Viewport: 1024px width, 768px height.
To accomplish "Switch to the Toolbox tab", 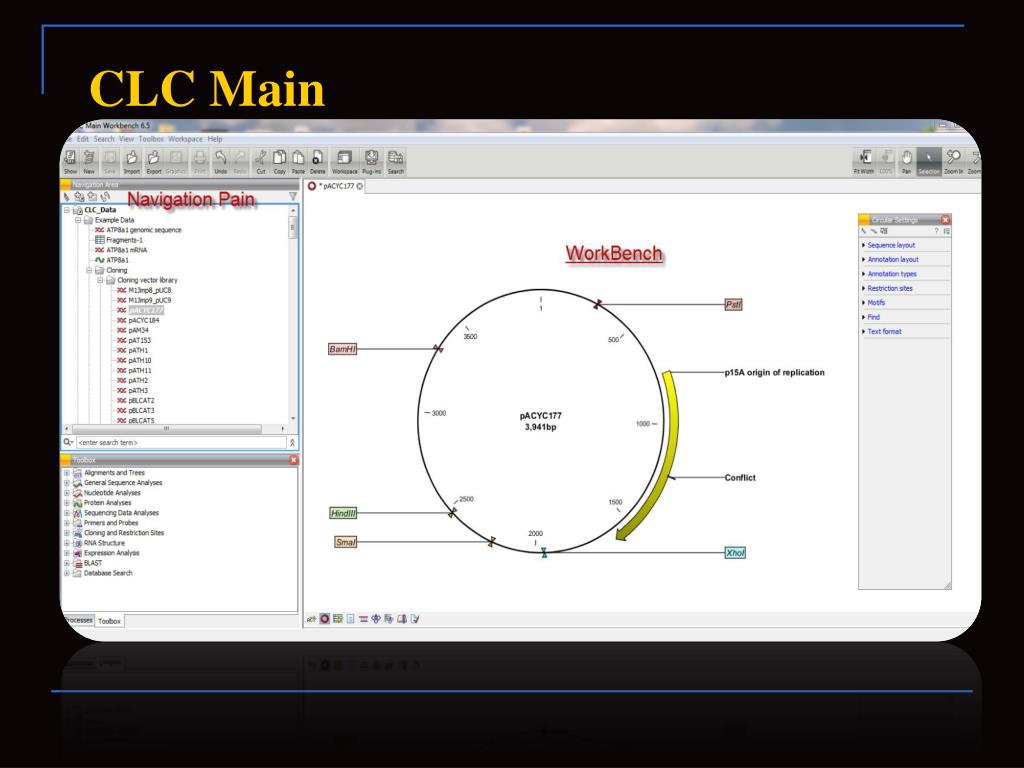I will point(109,621).
